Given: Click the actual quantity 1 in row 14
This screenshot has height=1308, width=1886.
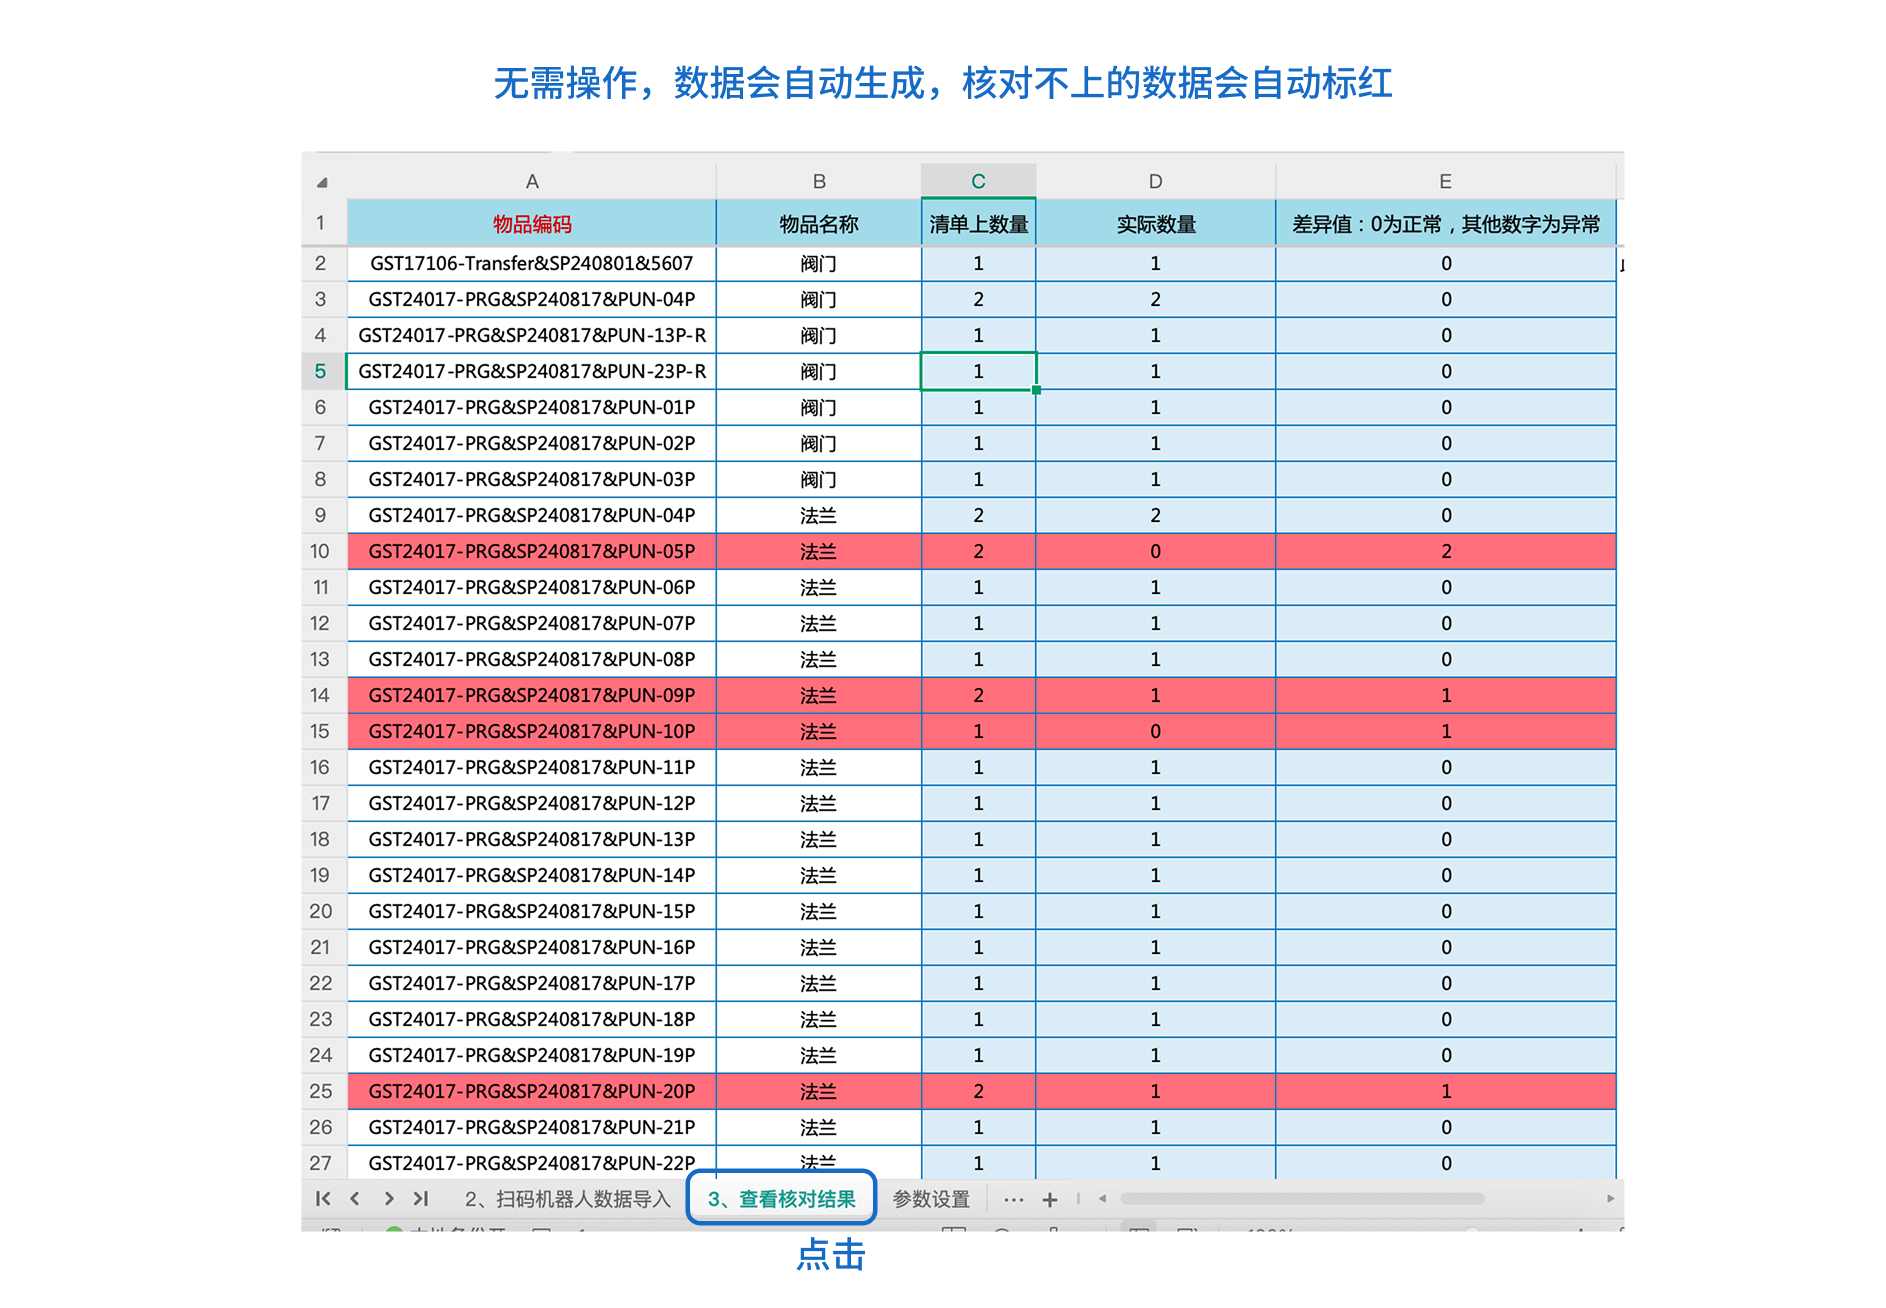Looking at the screenshot, I should point(1155,695).
